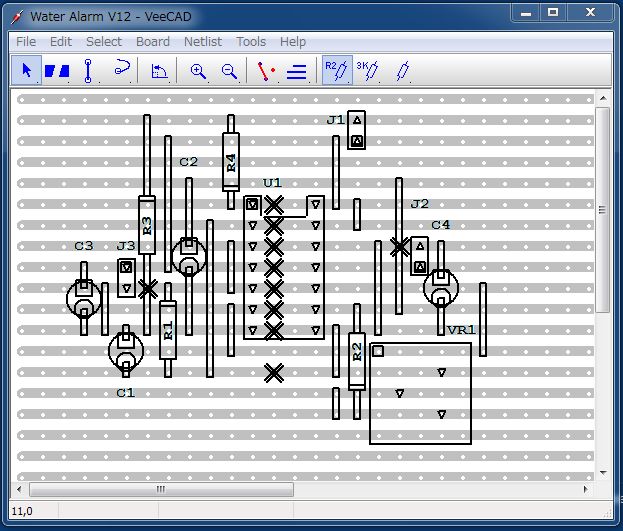Click the U1 label text

[x=272, y=183]
